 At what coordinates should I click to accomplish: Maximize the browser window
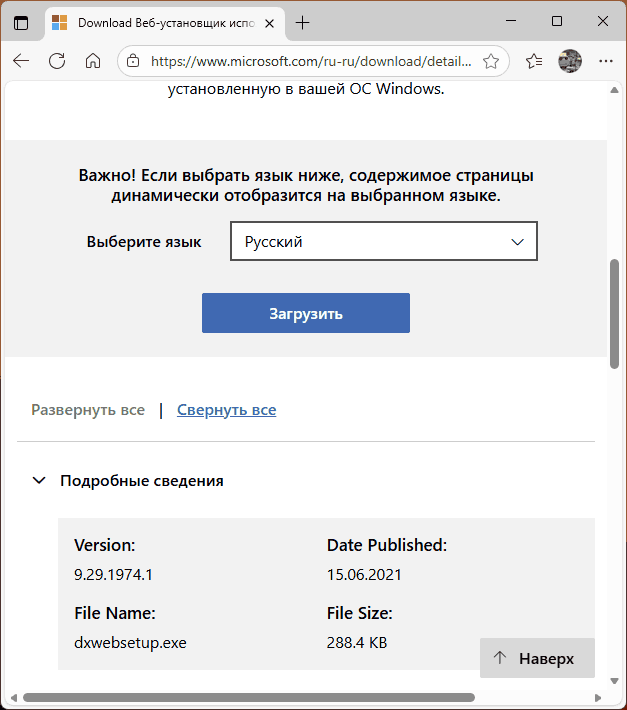point(557,21)
